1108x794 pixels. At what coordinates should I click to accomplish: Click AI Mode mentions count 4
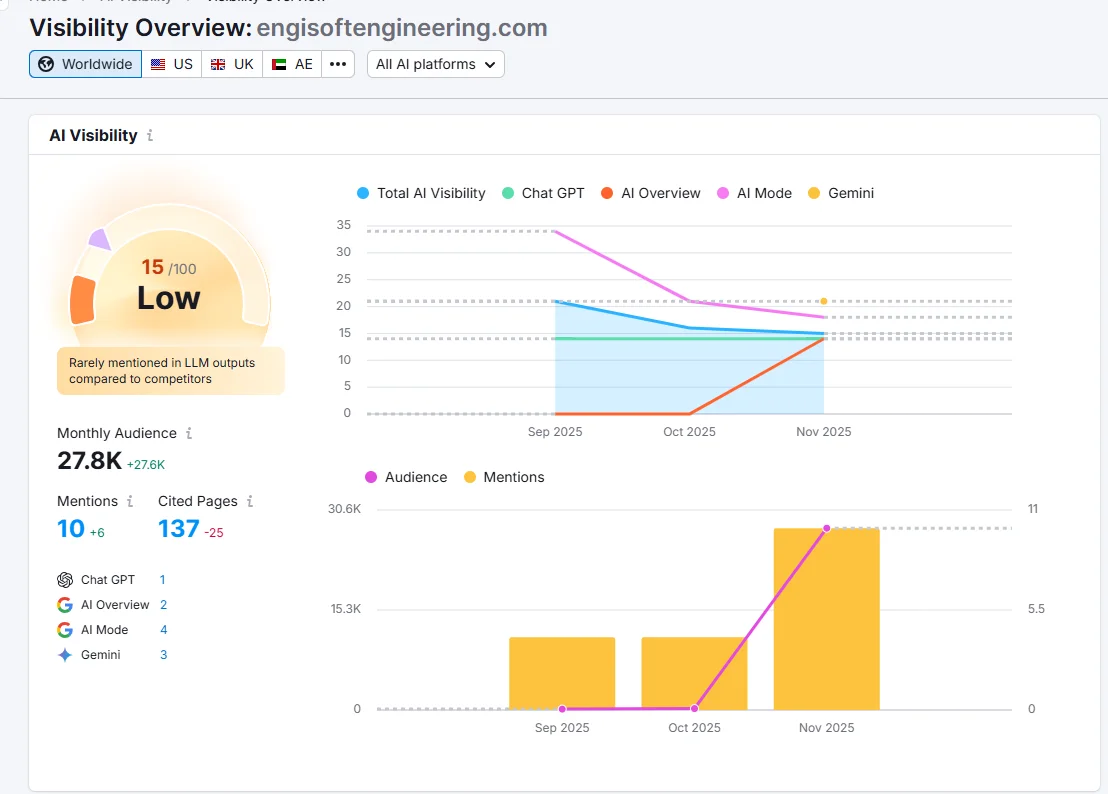[x=164, y=629]
